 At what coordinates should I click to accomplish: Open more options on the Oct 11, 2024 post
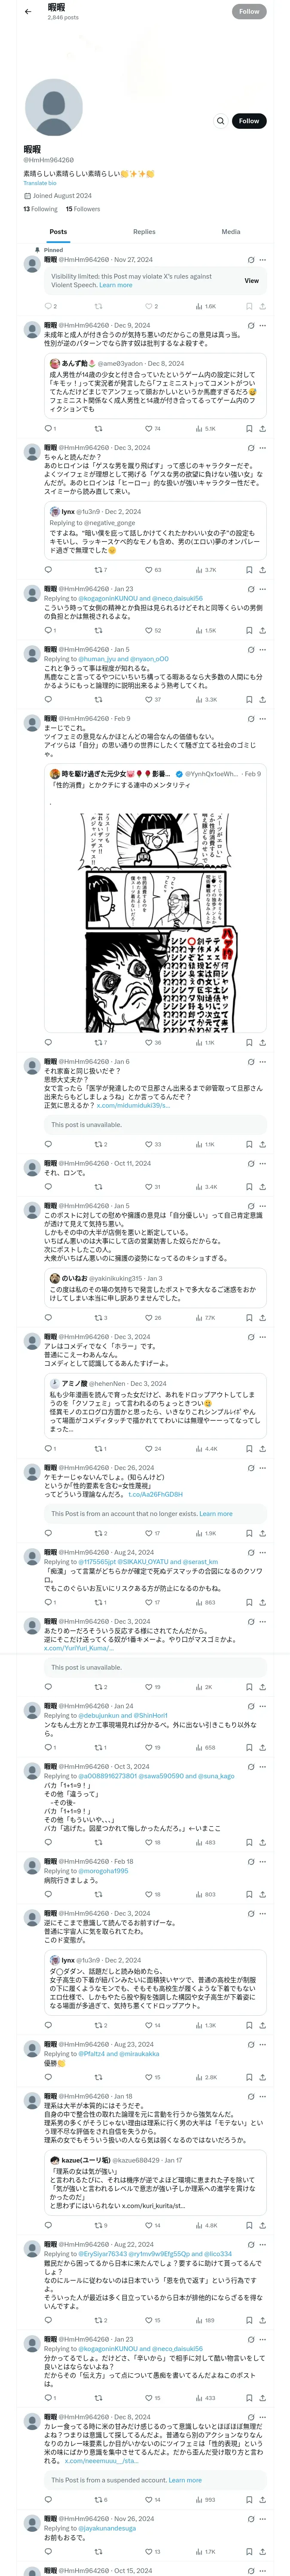[x=263, y=1164]
